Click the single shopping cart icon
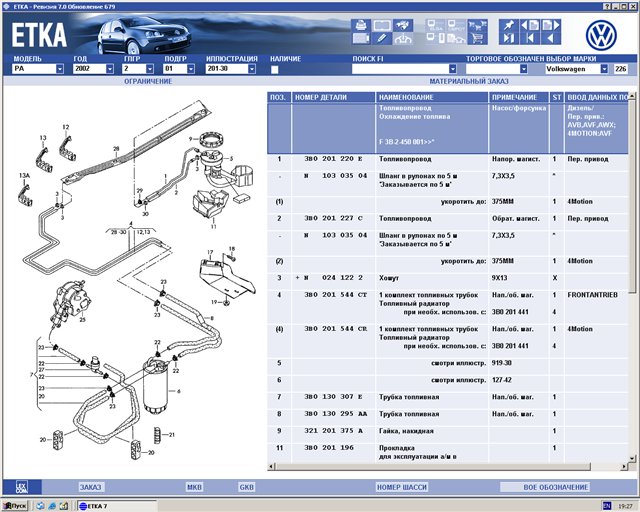 coord(477,39)
